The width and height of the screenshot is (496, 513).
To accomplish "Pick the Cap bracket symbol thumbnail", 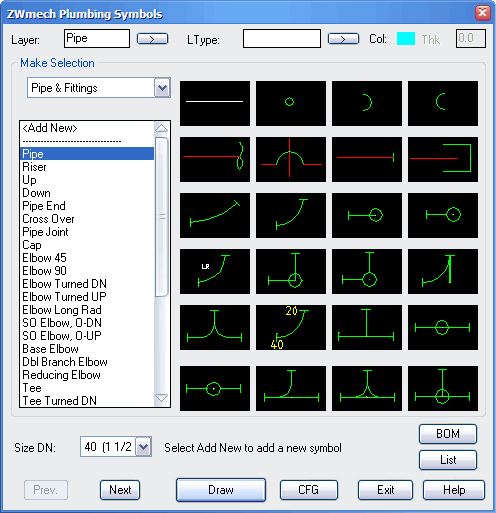I will (x=443, y=159).
